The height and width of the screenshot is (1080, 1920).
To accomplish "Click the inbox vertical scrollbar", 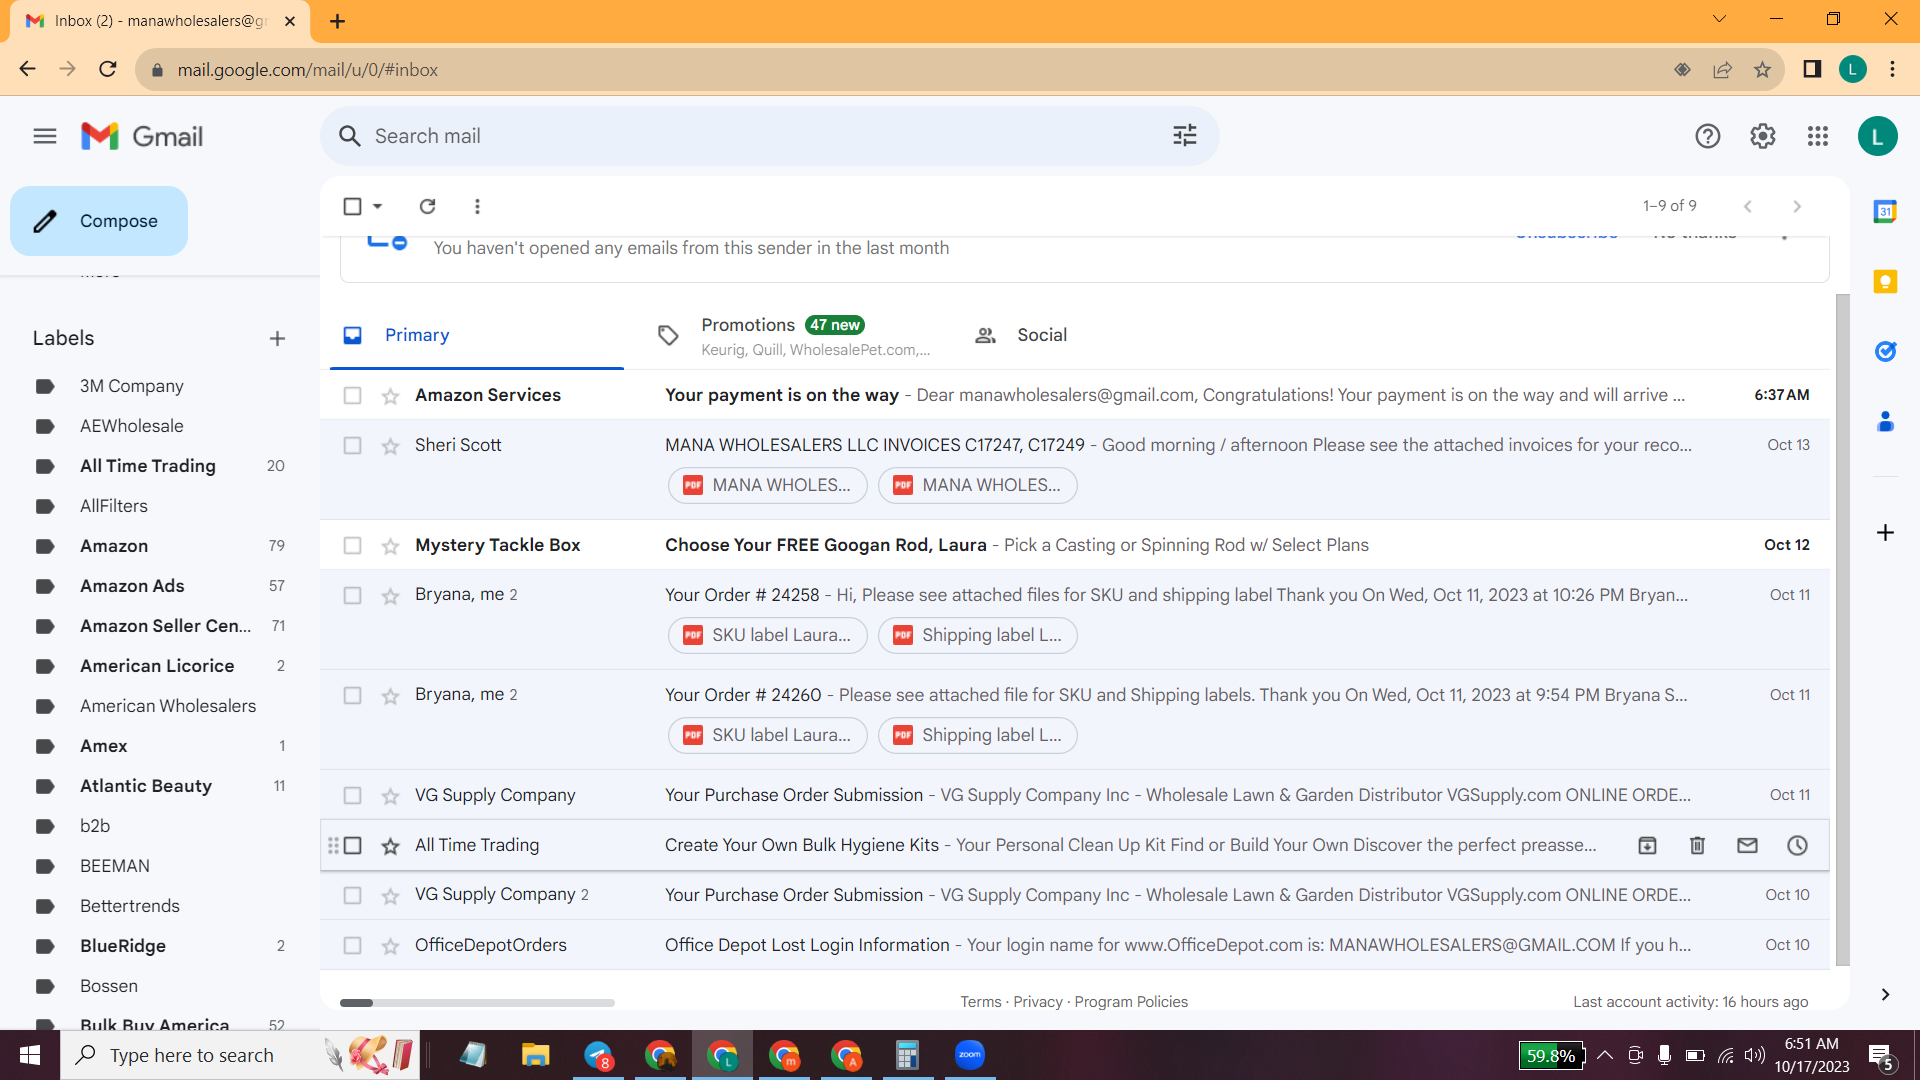I will pyautogui.click(x=1842, y=630).
